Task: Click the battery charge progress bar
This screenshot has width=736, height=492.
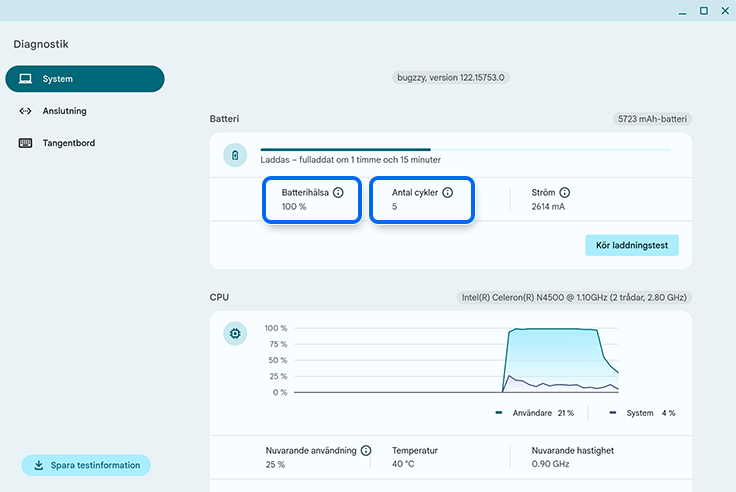Action: click(466, 150)
